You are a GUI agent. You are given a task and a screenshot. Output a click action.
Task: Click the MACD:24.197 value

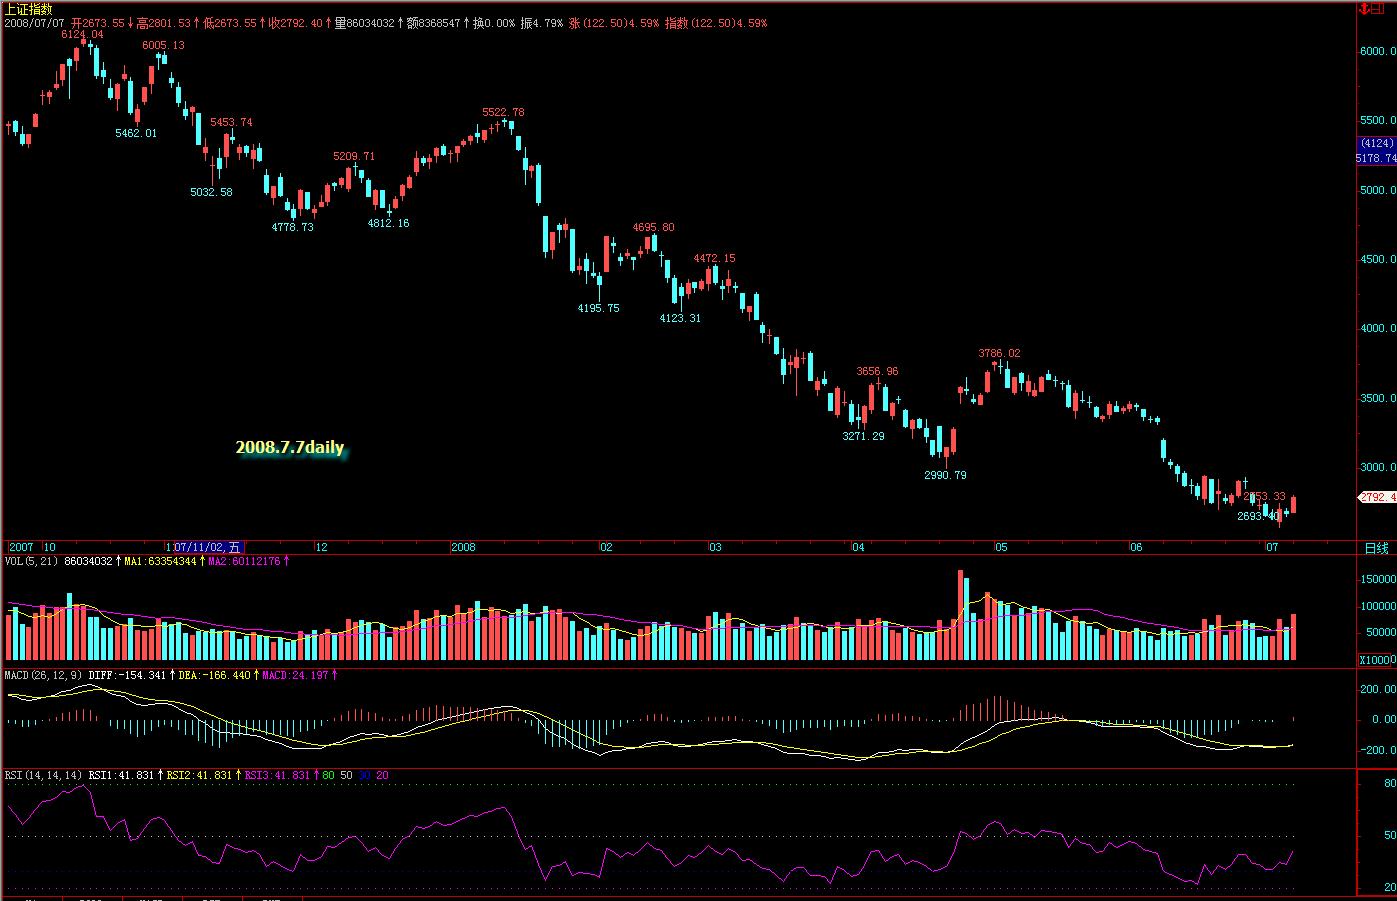[x=296, y=675]
